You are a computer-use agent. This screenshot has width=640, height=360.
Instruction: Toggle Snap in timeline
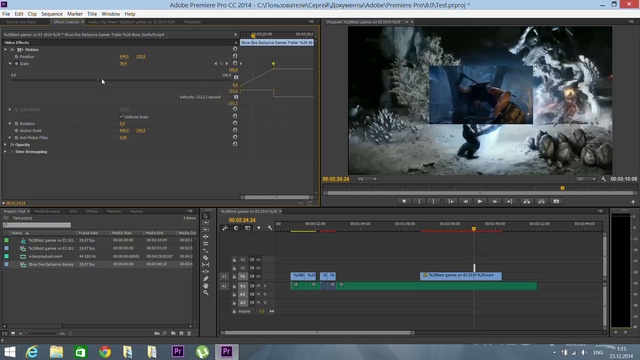[236, 228]
